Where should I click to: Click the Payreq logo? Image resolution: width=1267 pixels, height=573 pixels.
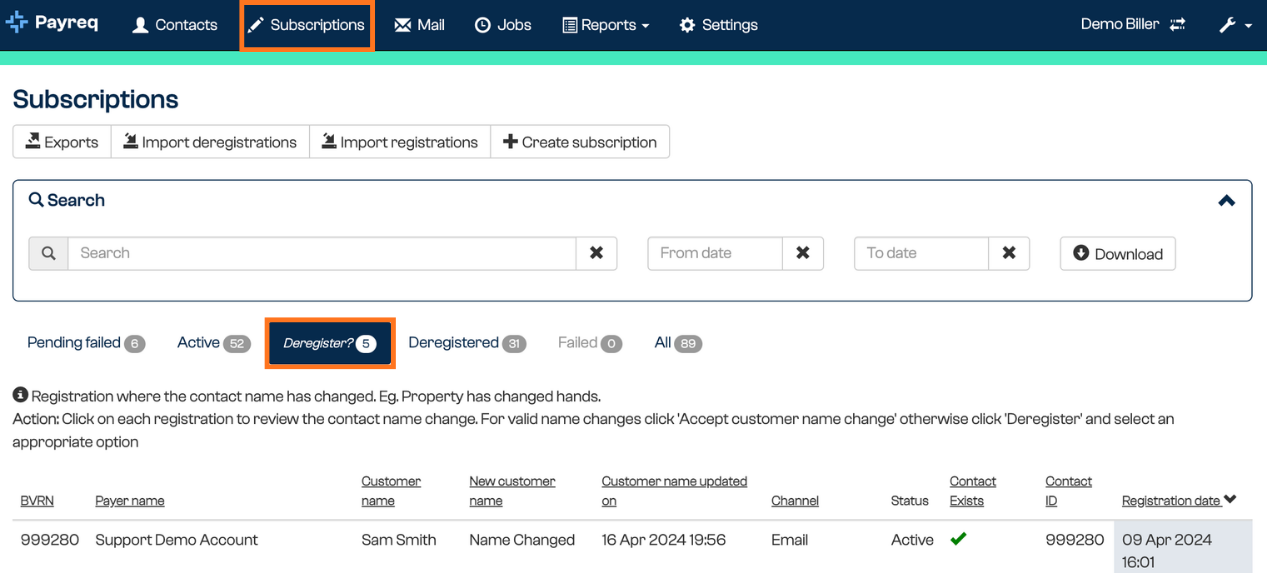[x=52, y=23]
